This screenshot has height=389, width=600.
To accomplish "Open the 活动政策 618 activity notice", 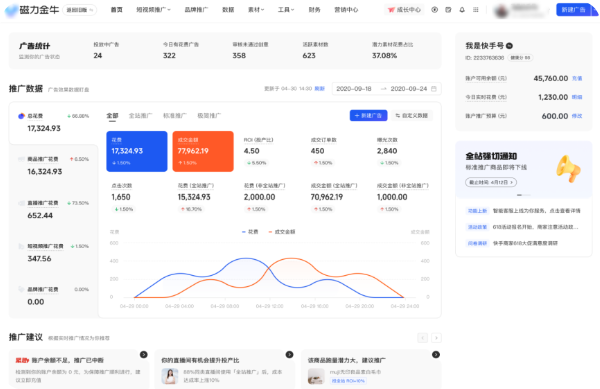I will [523, 227].
